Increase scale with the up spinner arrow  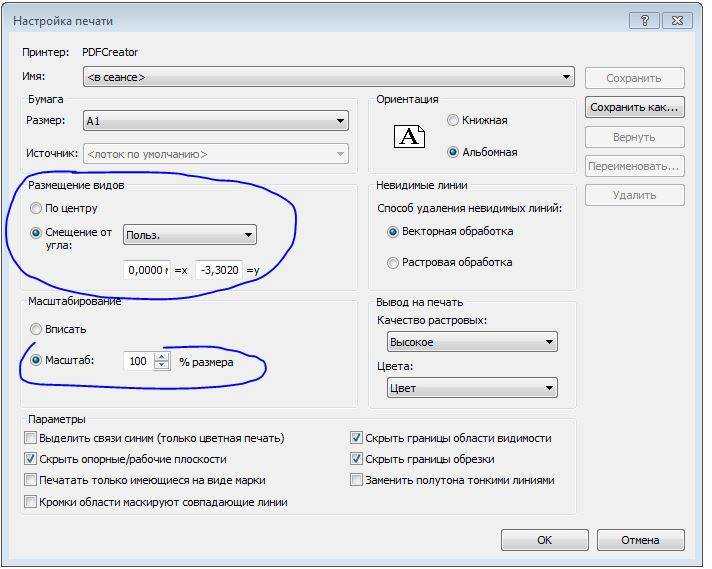162,357
